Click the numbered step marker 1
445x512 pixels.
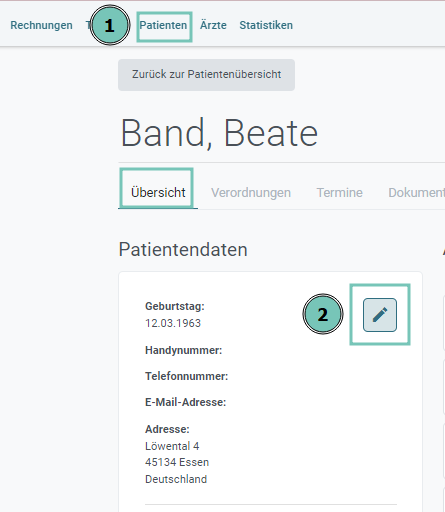point(110,25)
